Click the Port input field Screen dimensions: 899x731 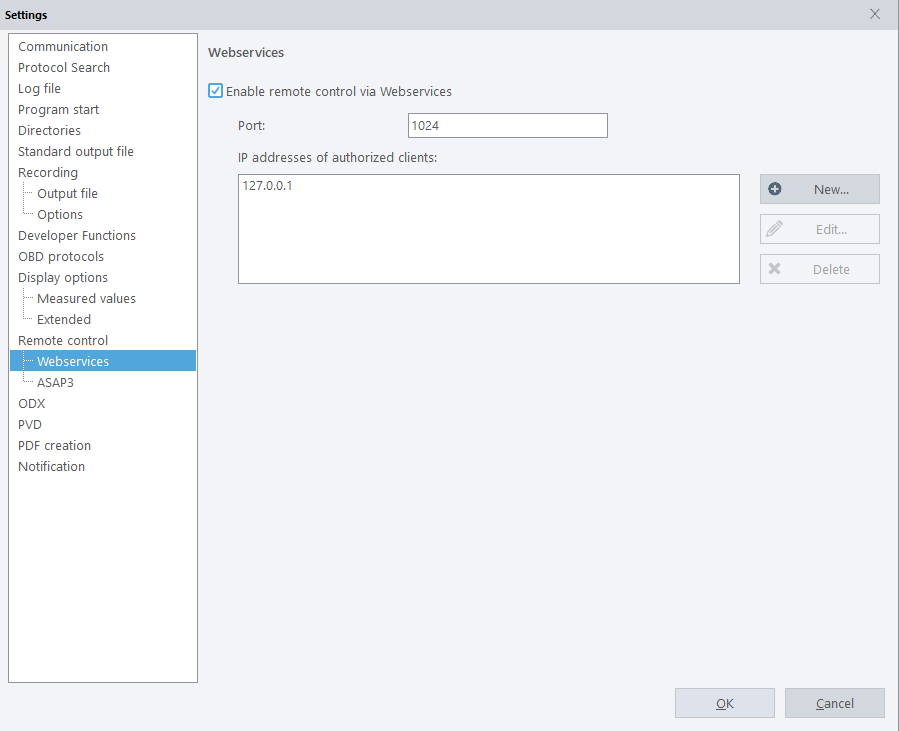pos(507,126)
